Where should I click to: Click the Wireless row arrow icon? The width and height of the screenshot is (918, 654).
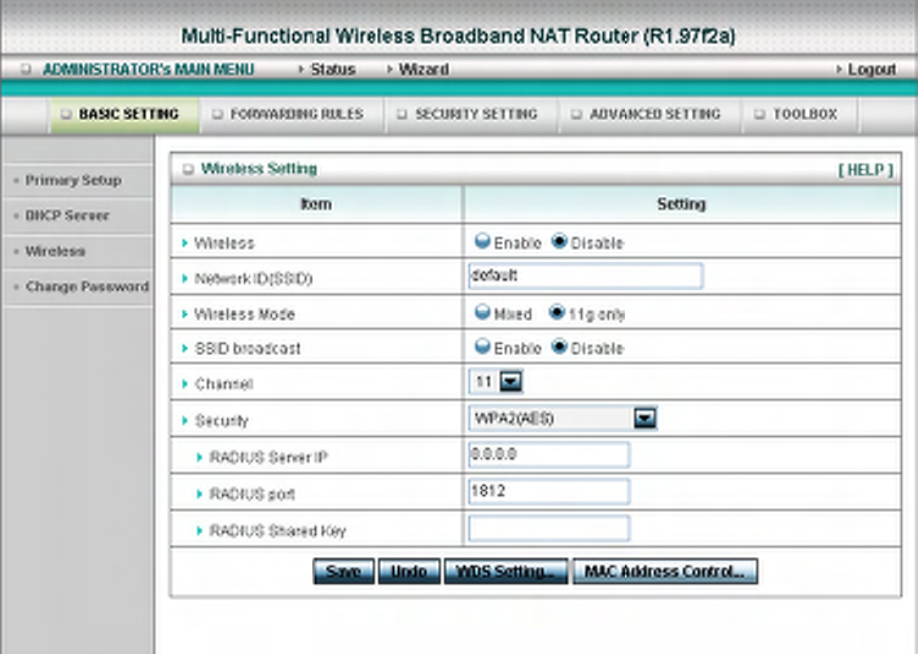tap(184, 242)
